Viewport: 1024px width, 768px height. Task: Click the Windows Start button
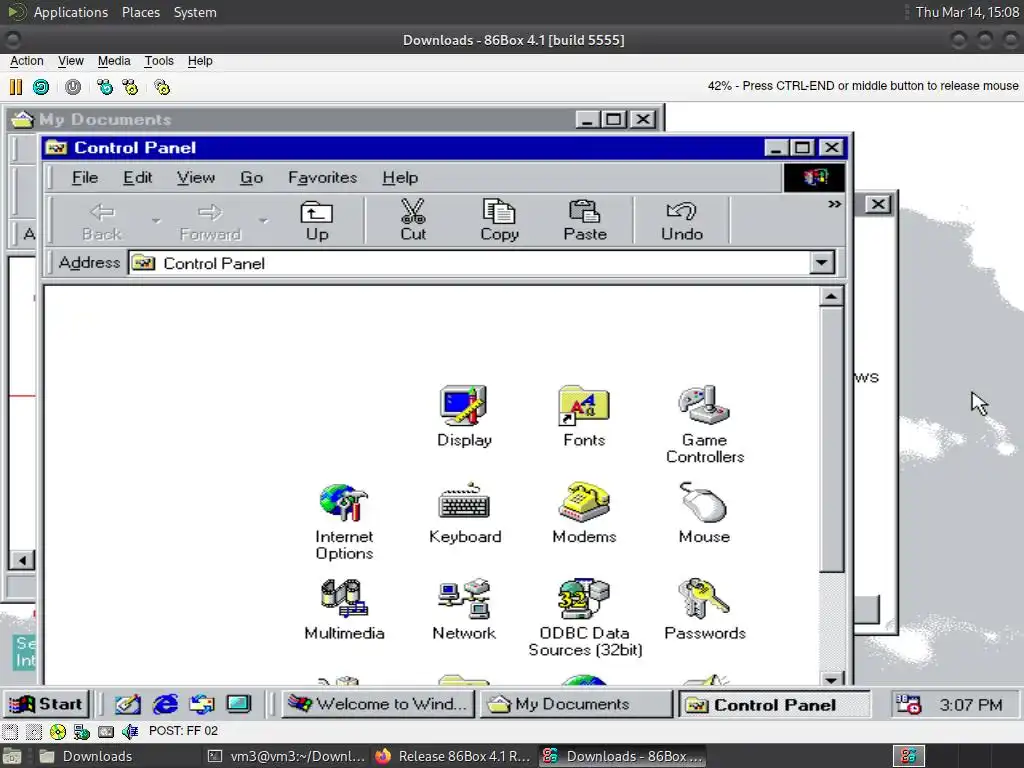click(x=46, y=704)
